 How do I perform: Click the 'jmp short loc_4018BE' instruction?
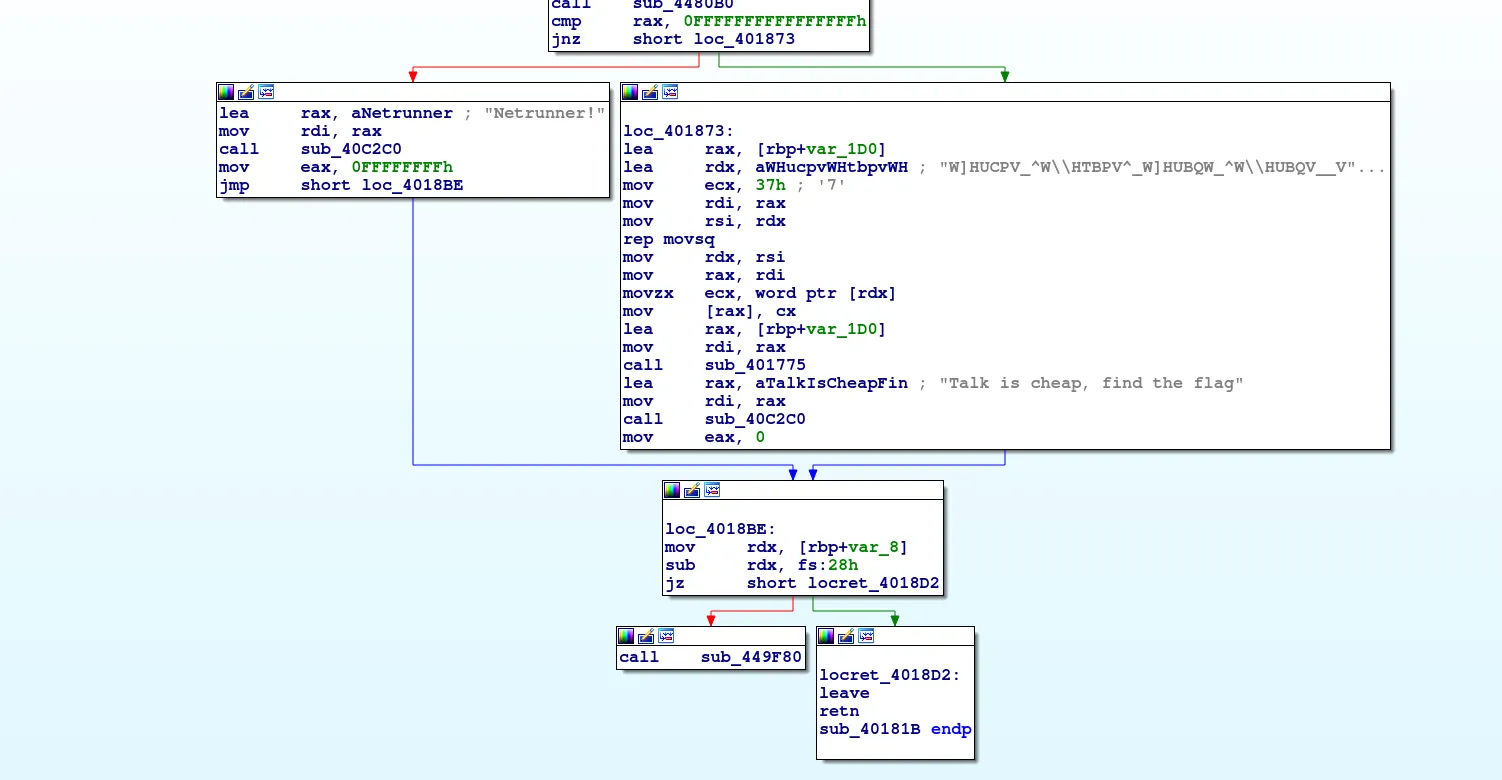click(341, 185)
